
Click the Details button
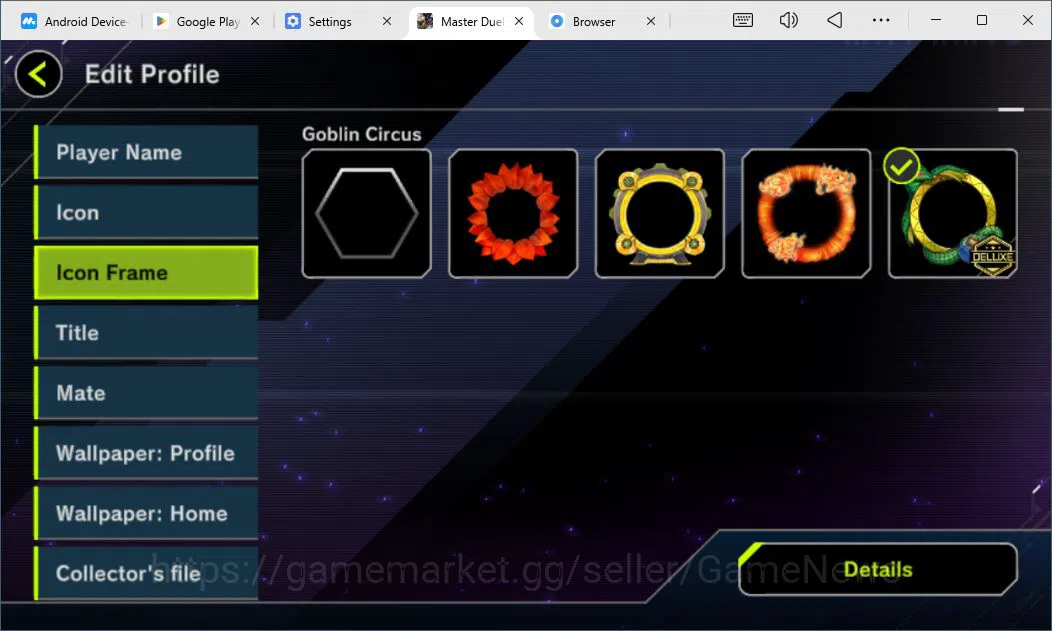(878, 569)
